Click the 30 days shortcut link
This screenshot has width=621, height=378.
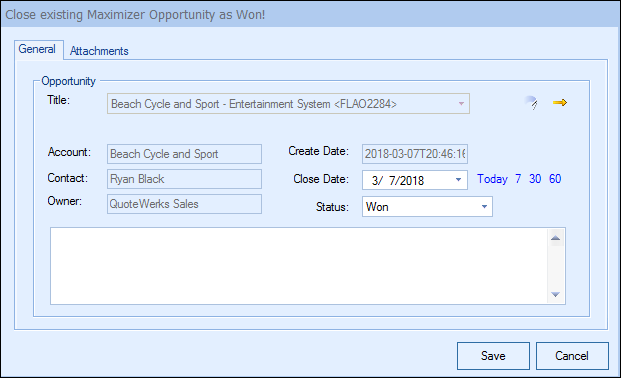coord(535,179)
